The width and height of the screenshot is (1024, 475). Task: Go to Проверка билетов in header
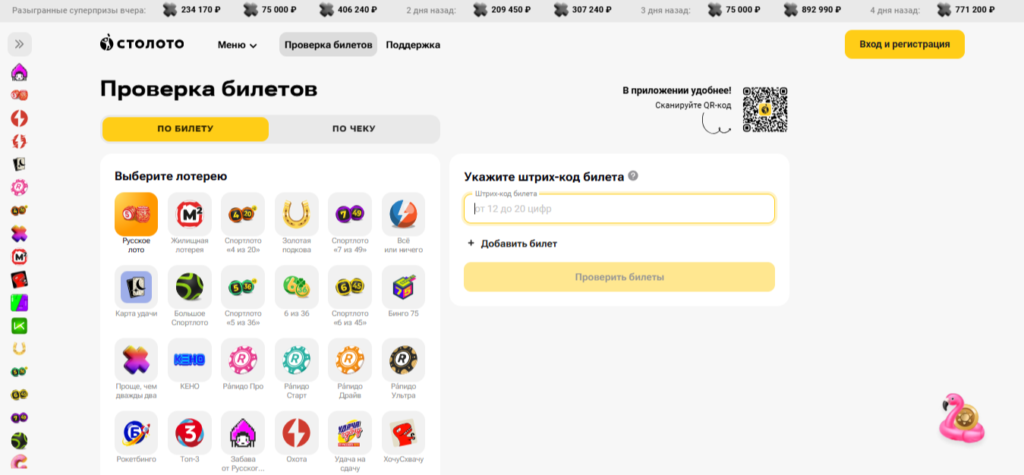coord(328,44)
